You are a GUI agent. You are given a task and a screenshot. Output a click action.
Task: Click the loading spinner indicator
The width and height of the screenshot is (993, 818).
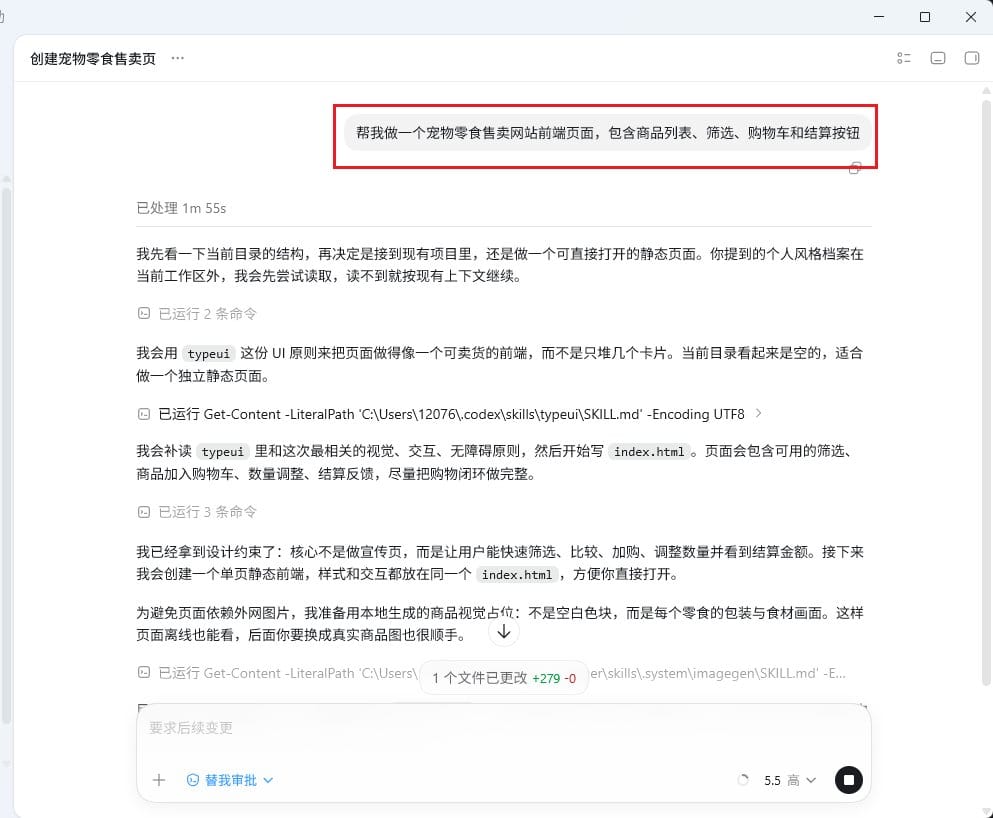click(x=743, y=780)
